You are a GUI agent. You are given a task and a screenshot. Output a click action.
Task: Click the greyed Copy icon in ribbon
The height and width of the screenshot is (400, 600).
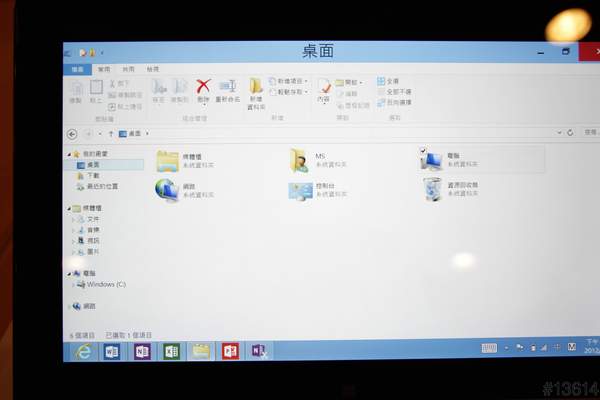(76, 88)
